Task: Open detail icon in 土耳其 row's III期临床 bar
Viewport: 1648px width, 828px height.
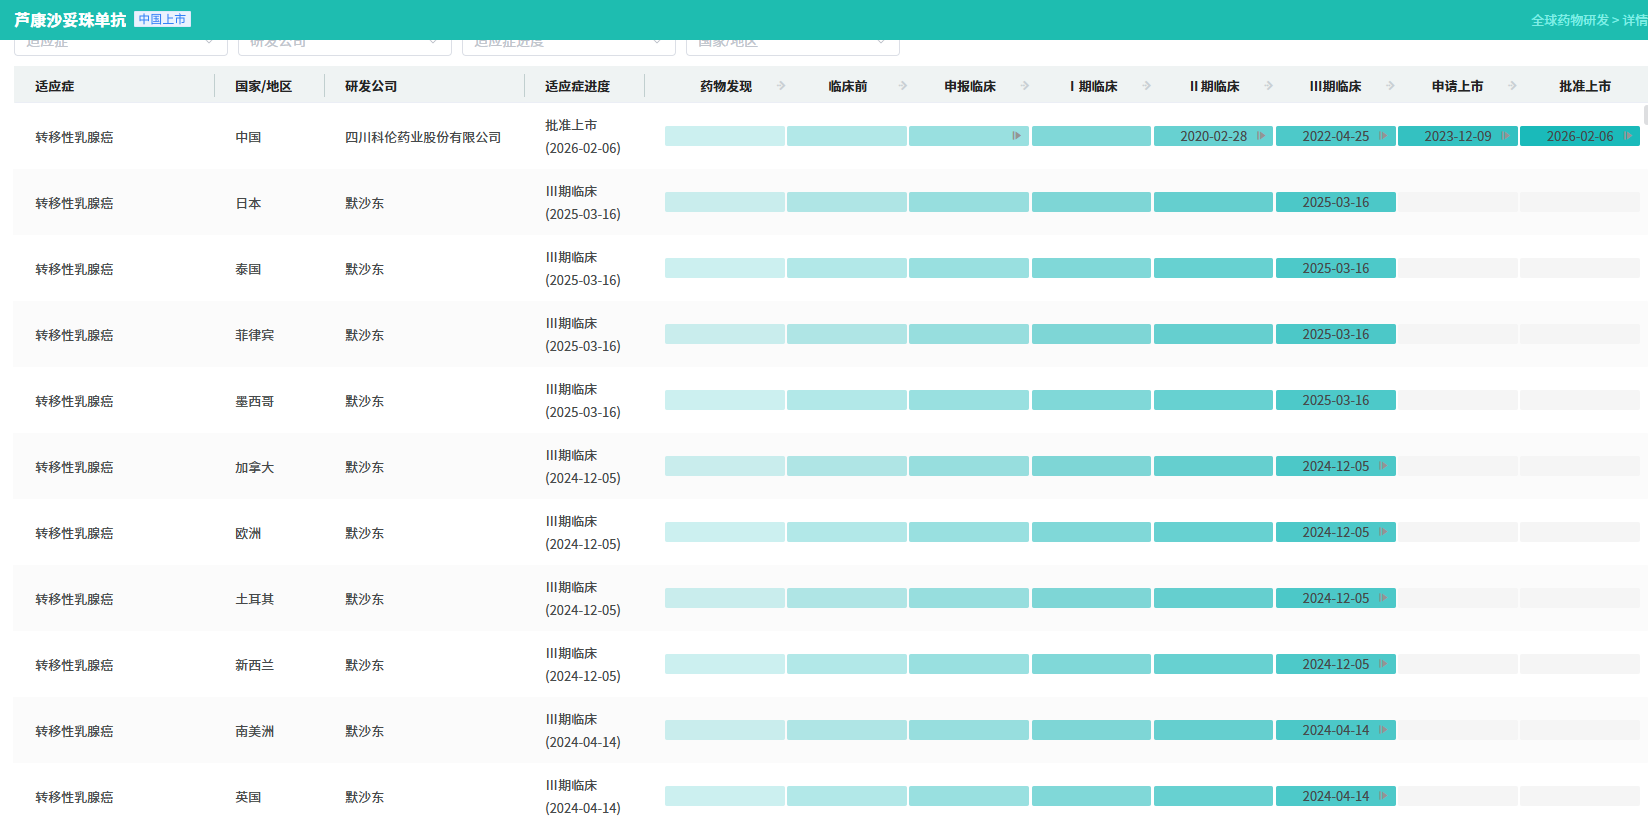Action: click(x=1383, y=598)
